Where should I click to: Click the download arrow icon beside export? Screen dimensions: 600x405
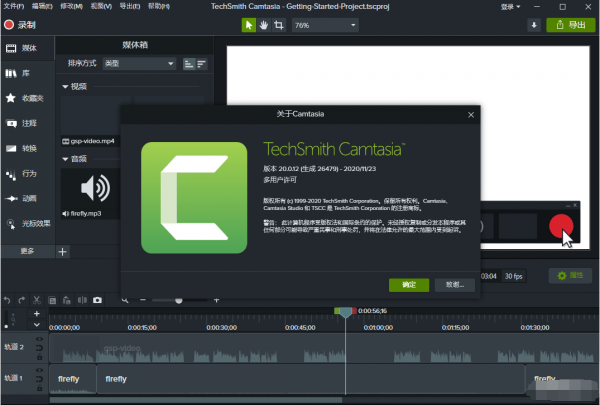click(533, 25)
